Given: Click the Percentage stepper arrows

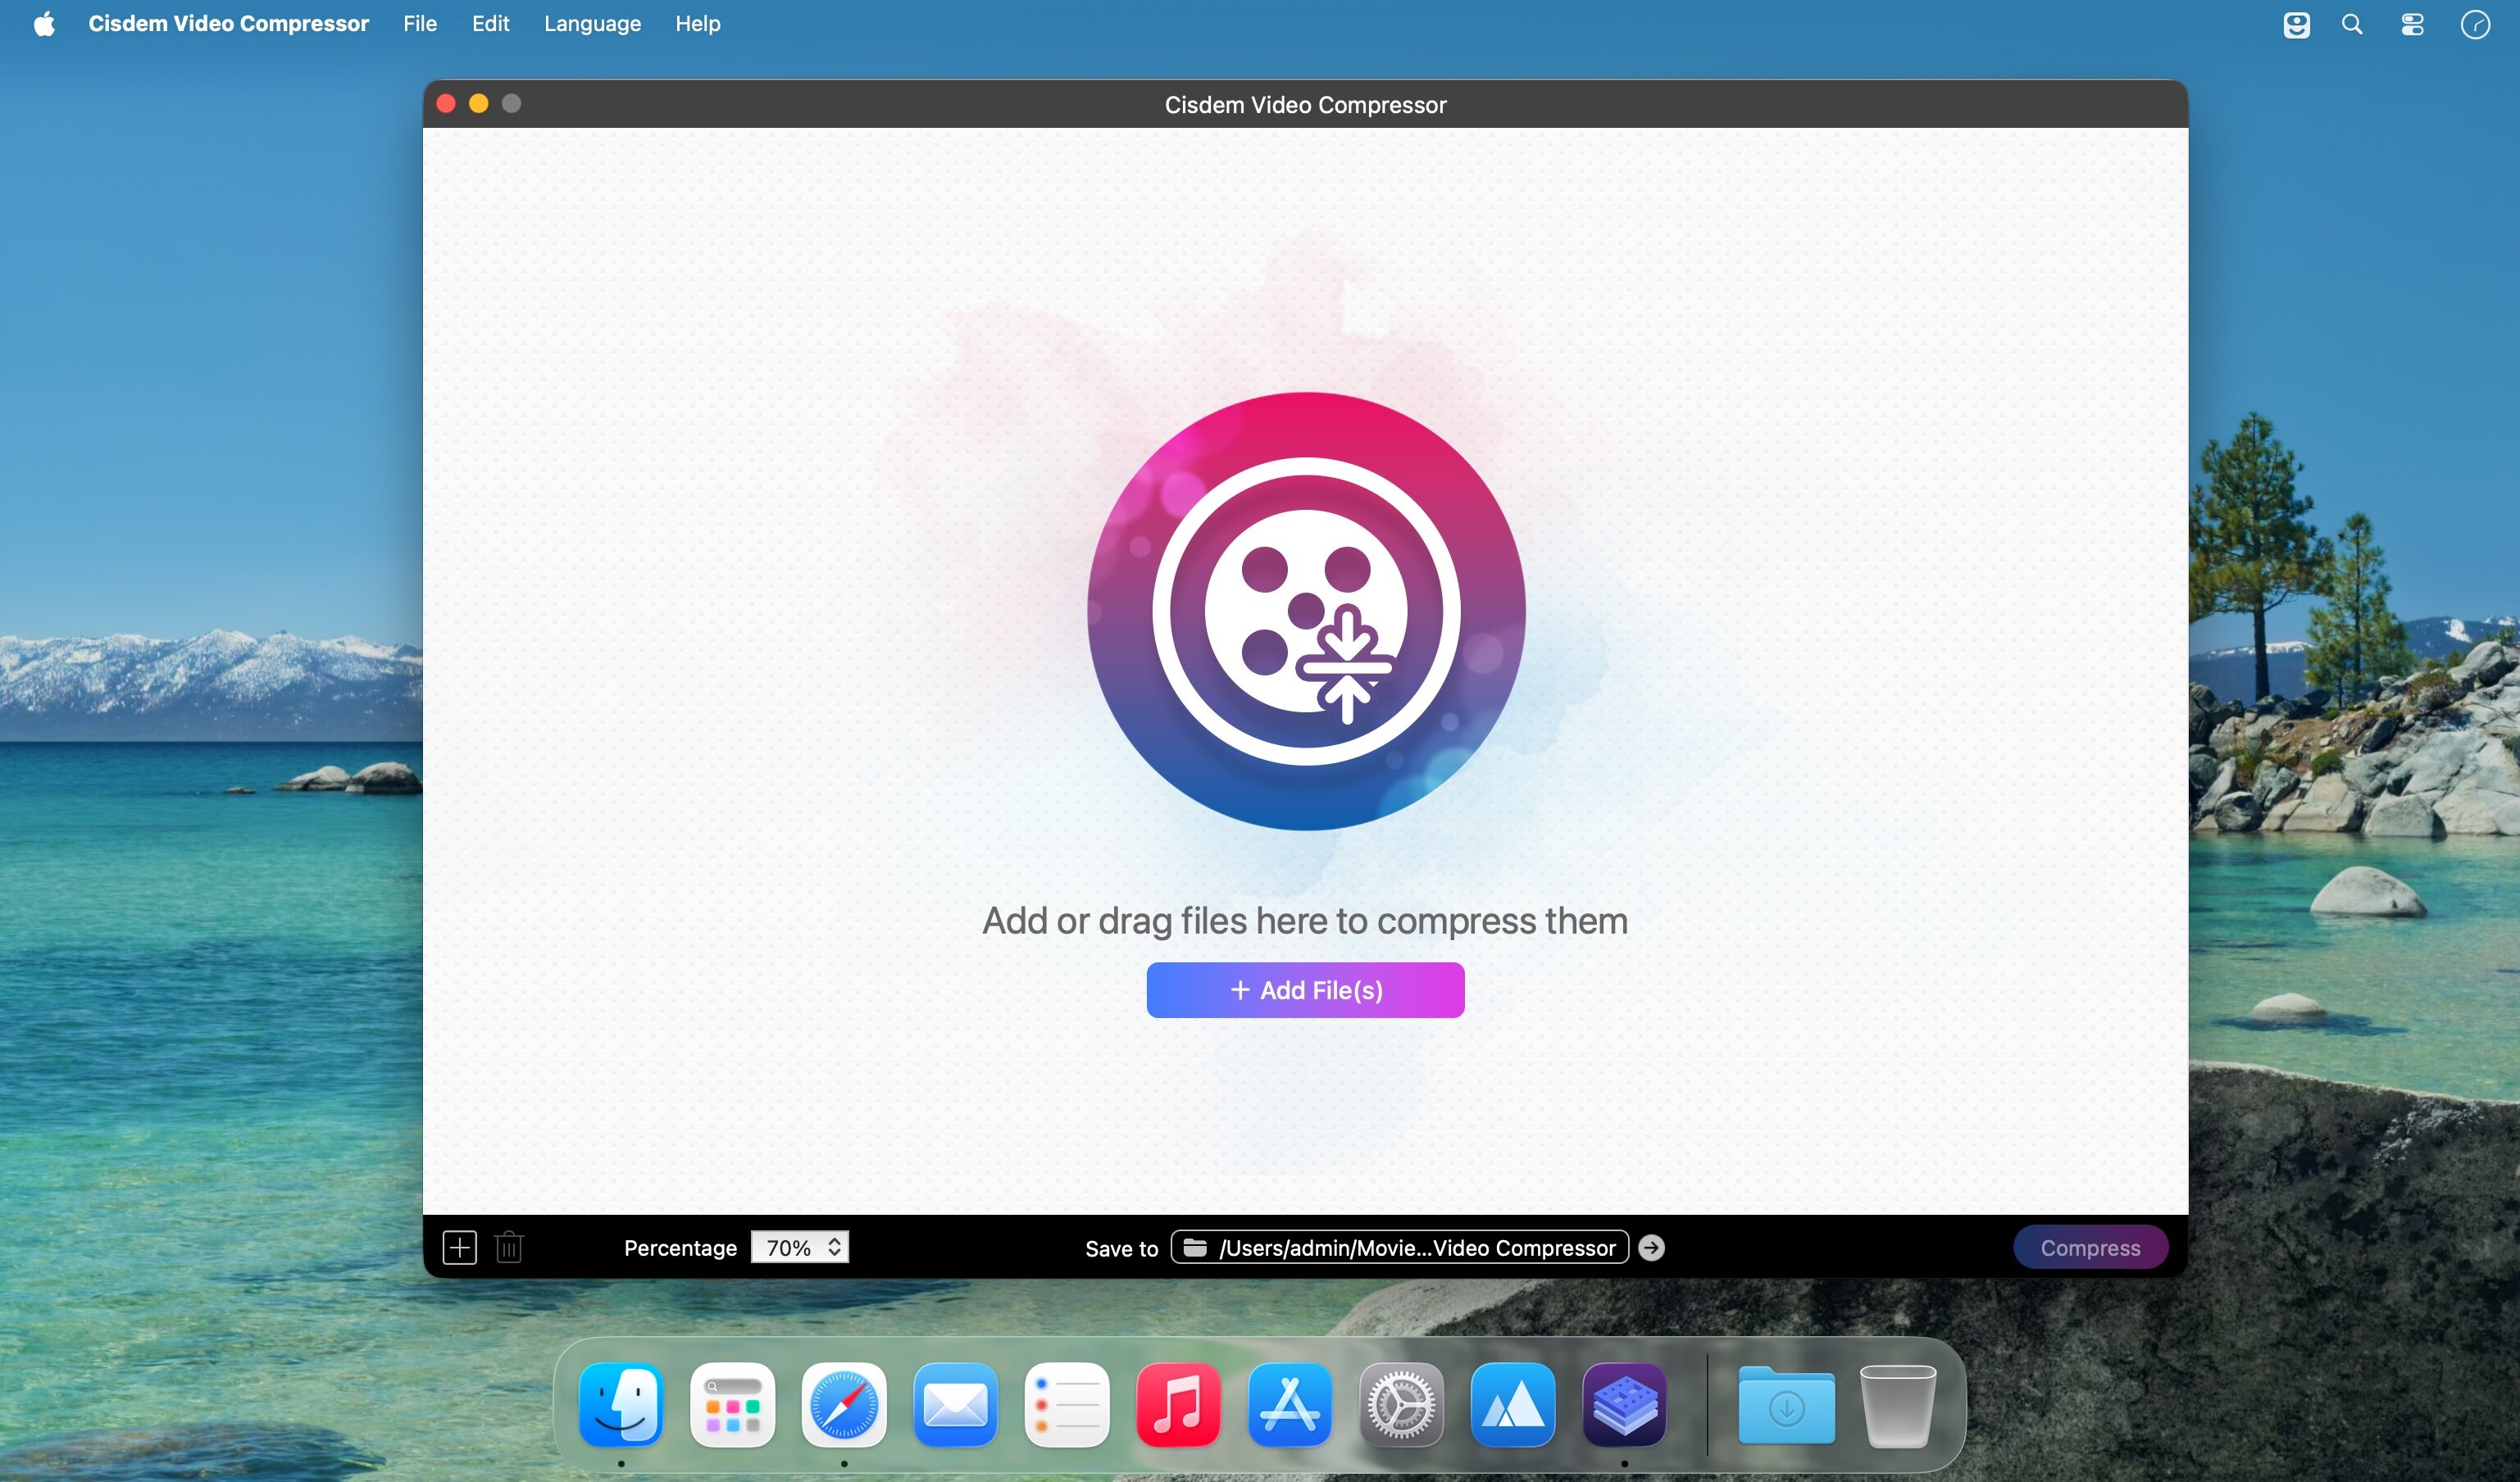Looking at the screenshot, I should pos(835,1247).
